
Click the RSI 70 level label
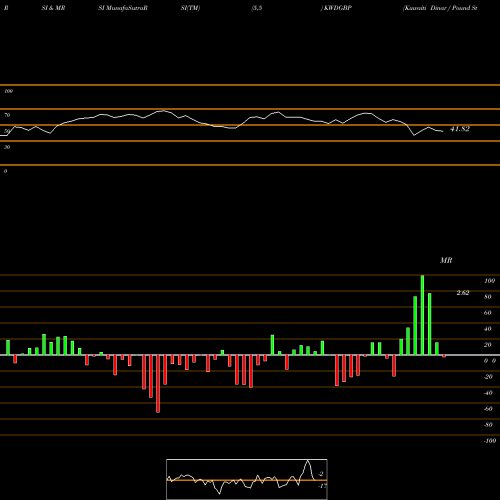(x=7, y=115)
